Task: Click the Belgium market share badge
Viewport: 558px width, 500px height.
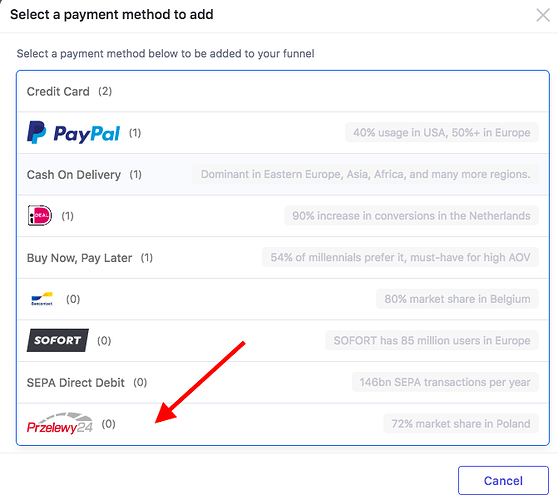Action: click(x=457, y=299)
